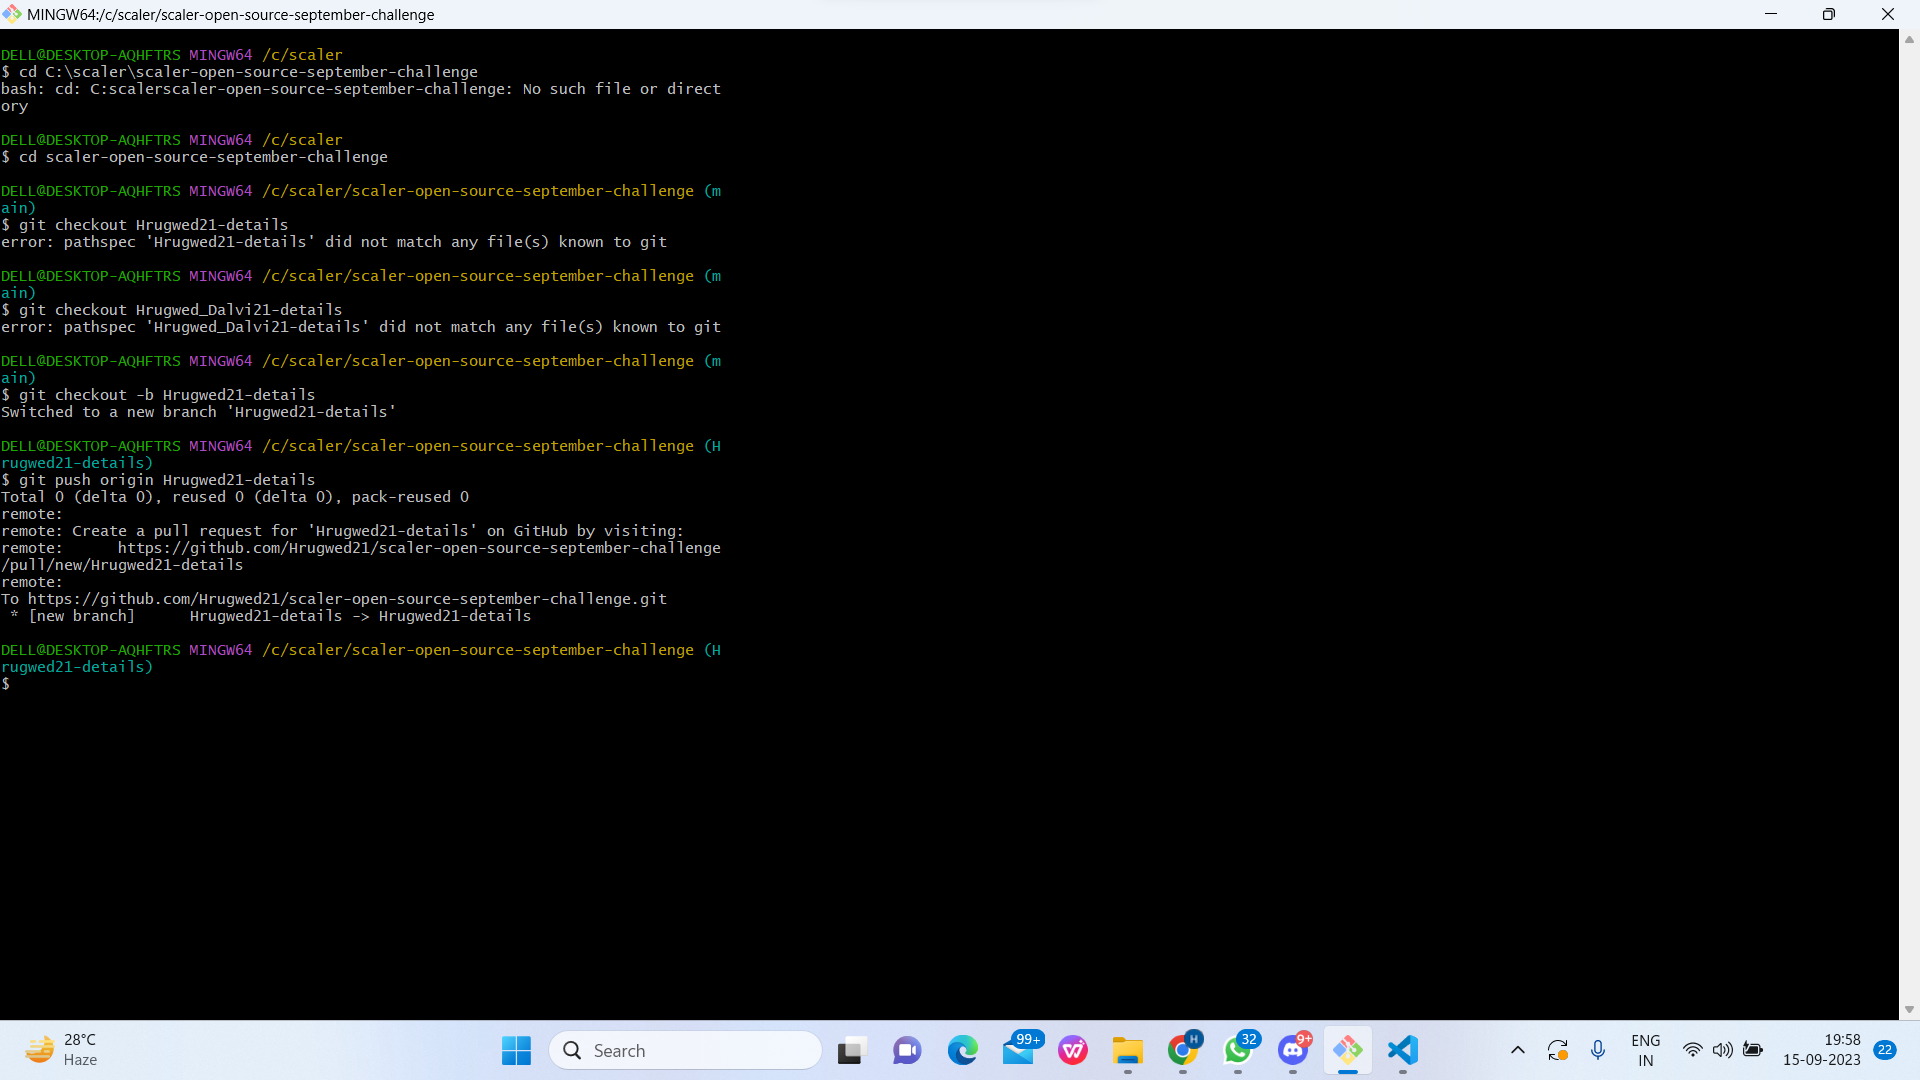1920x1080 pixels.
Task: Toggle Wi-Fi from the system tray
Action: point(1693,1050)
